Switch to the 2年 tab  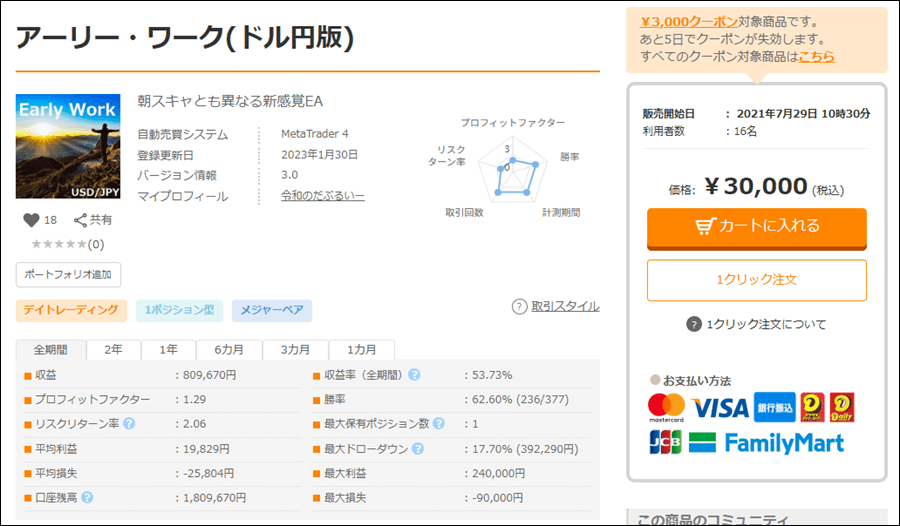113,350
